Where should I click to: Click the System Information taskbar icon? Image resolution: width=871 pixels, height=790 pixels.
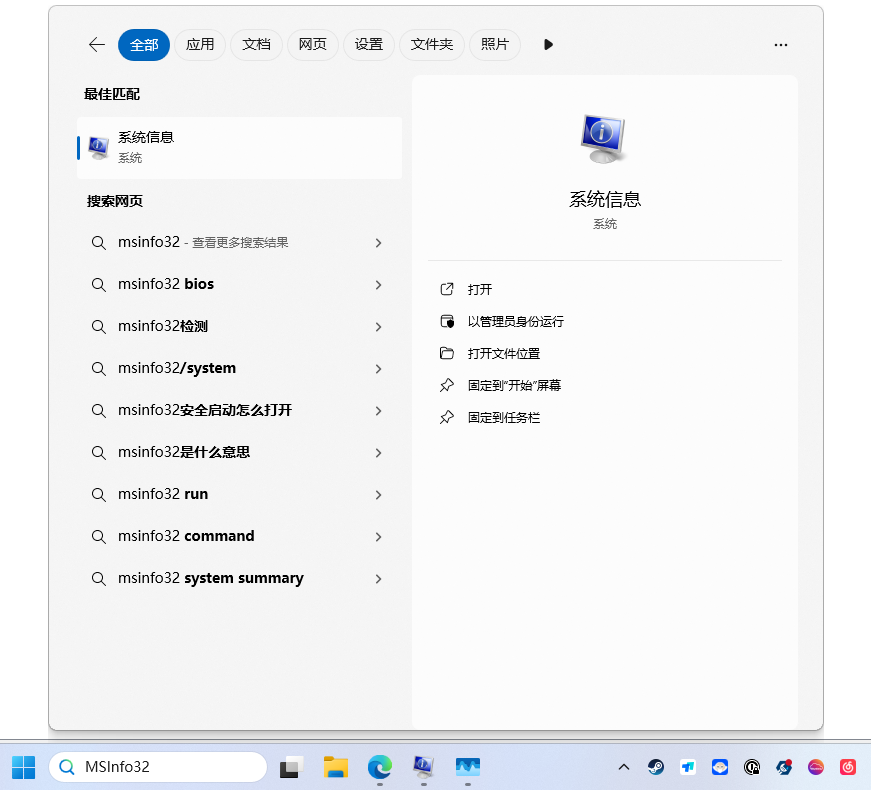click(423, 767)
